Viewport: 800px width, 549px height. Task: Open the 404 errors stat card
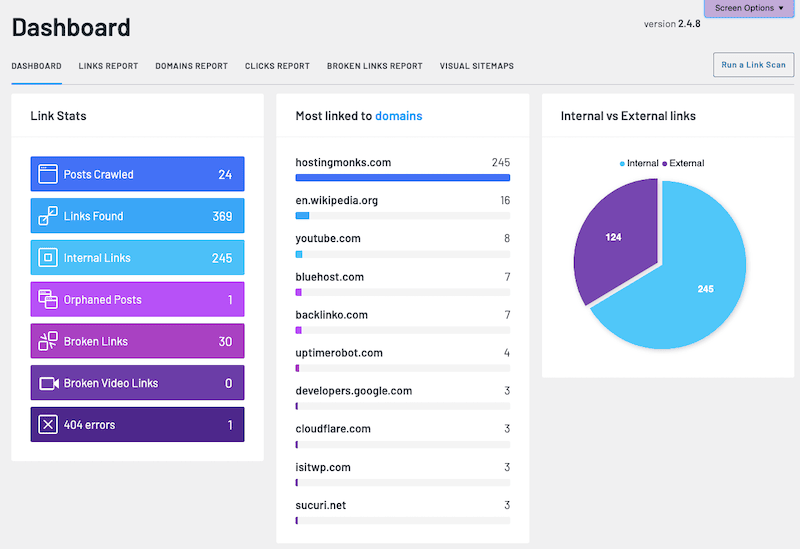137,425
